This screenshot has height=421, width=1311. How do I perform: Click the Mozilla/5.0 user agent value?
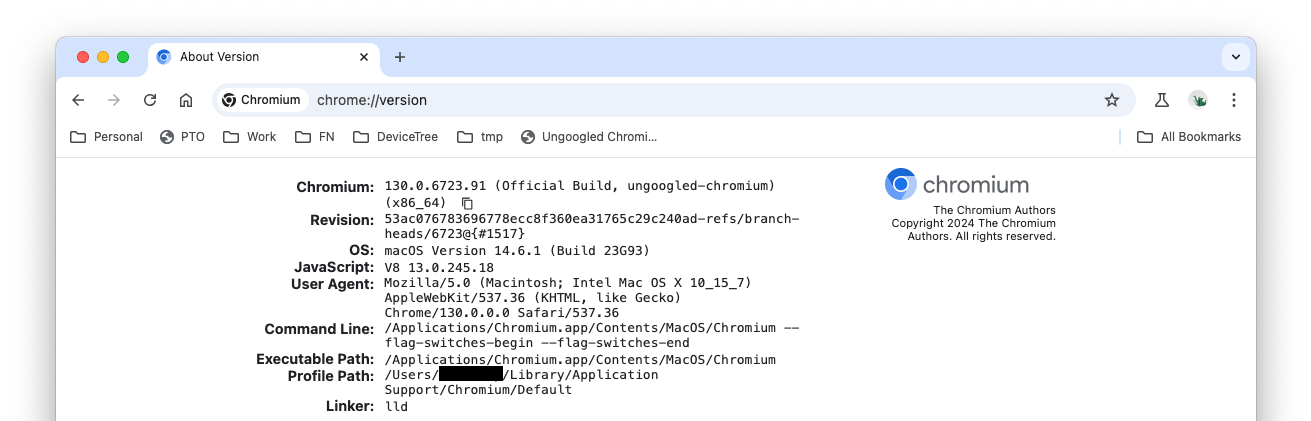click(x=568, y=298)
